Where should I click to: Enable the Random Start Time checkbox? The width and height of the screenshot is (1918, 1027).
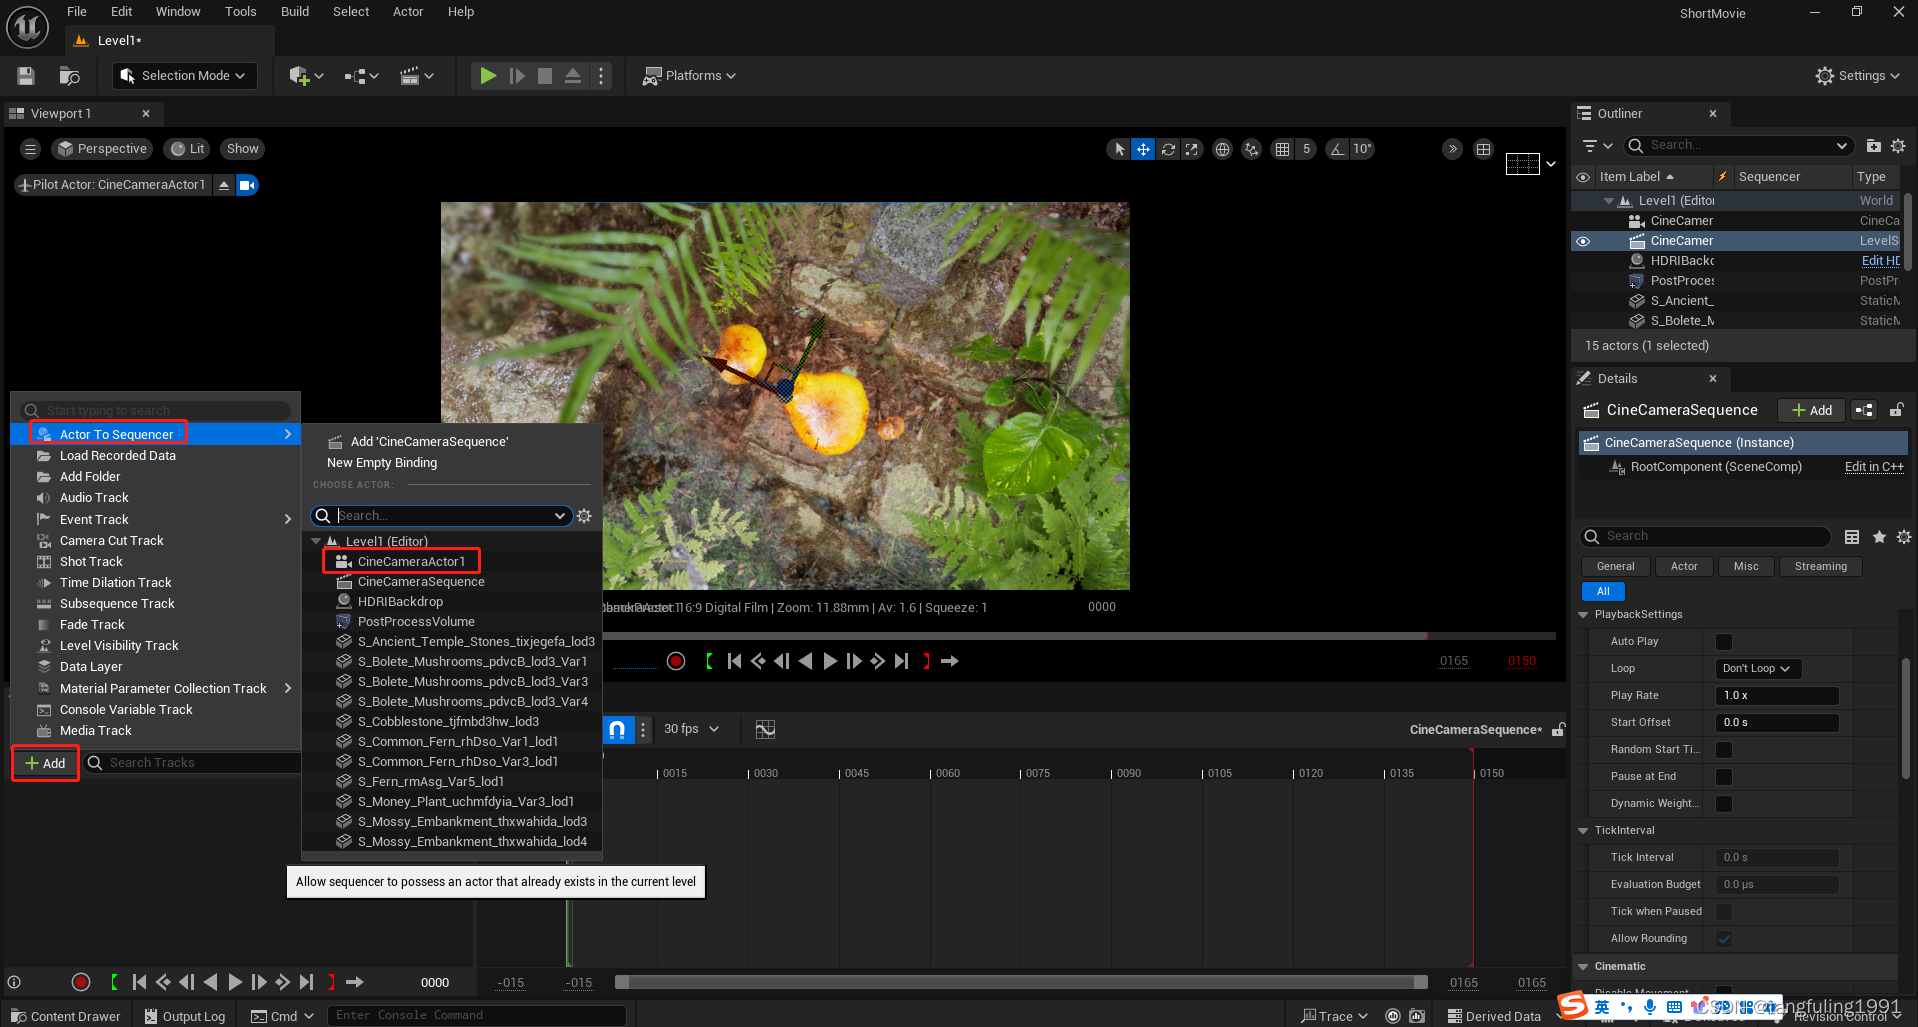(1724, 750)
